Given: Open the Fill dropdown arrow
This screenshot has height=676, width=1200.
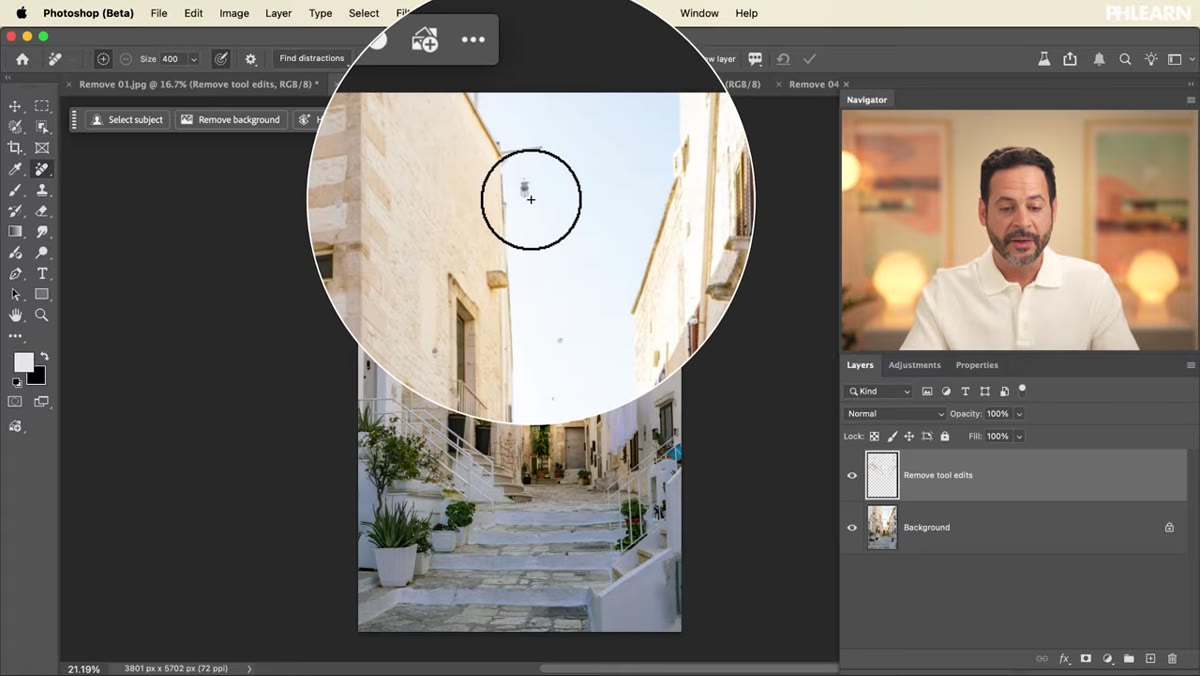Looking at the screenshot, I should pyautogui.click(x=1019, y=436).
